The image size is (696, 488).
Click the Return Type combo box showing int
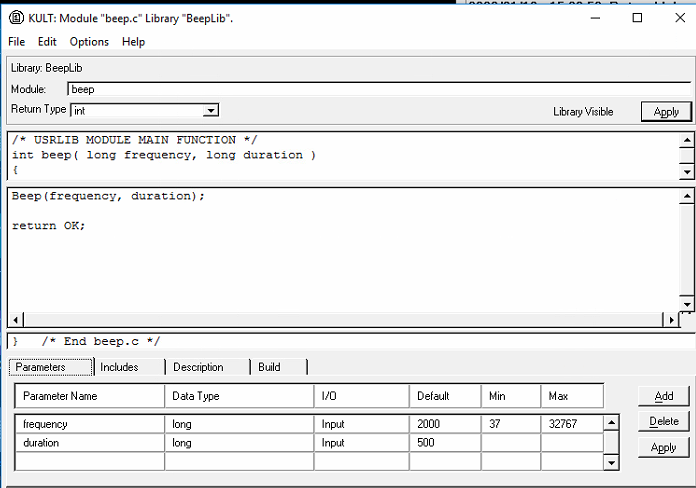(x=145, y=111)
